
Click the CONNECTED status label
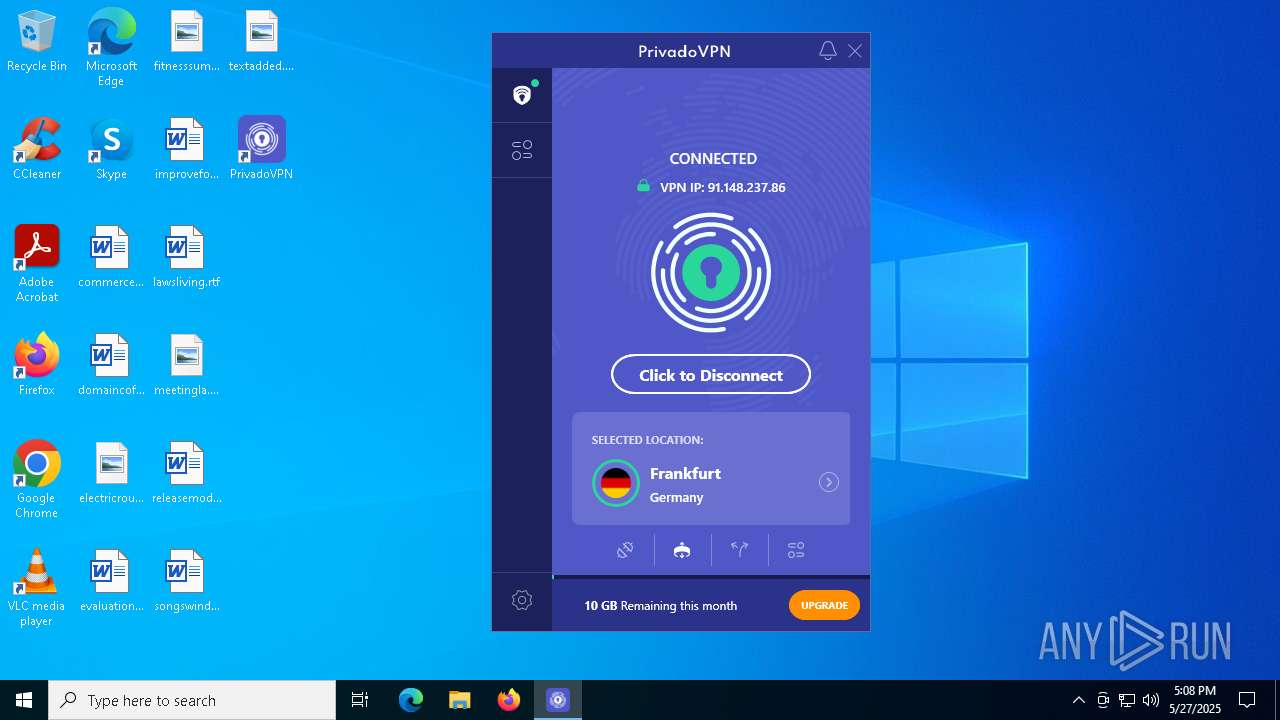pos(713,158)
